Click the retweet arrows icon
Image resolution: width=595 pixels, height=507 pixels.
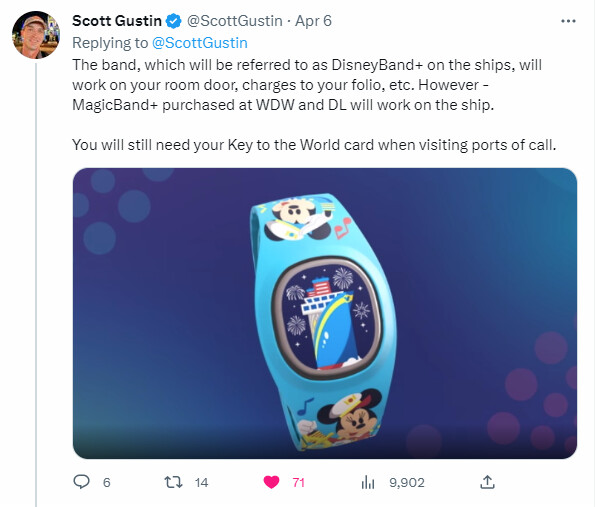pyautogui.click(x=173, y=482)
